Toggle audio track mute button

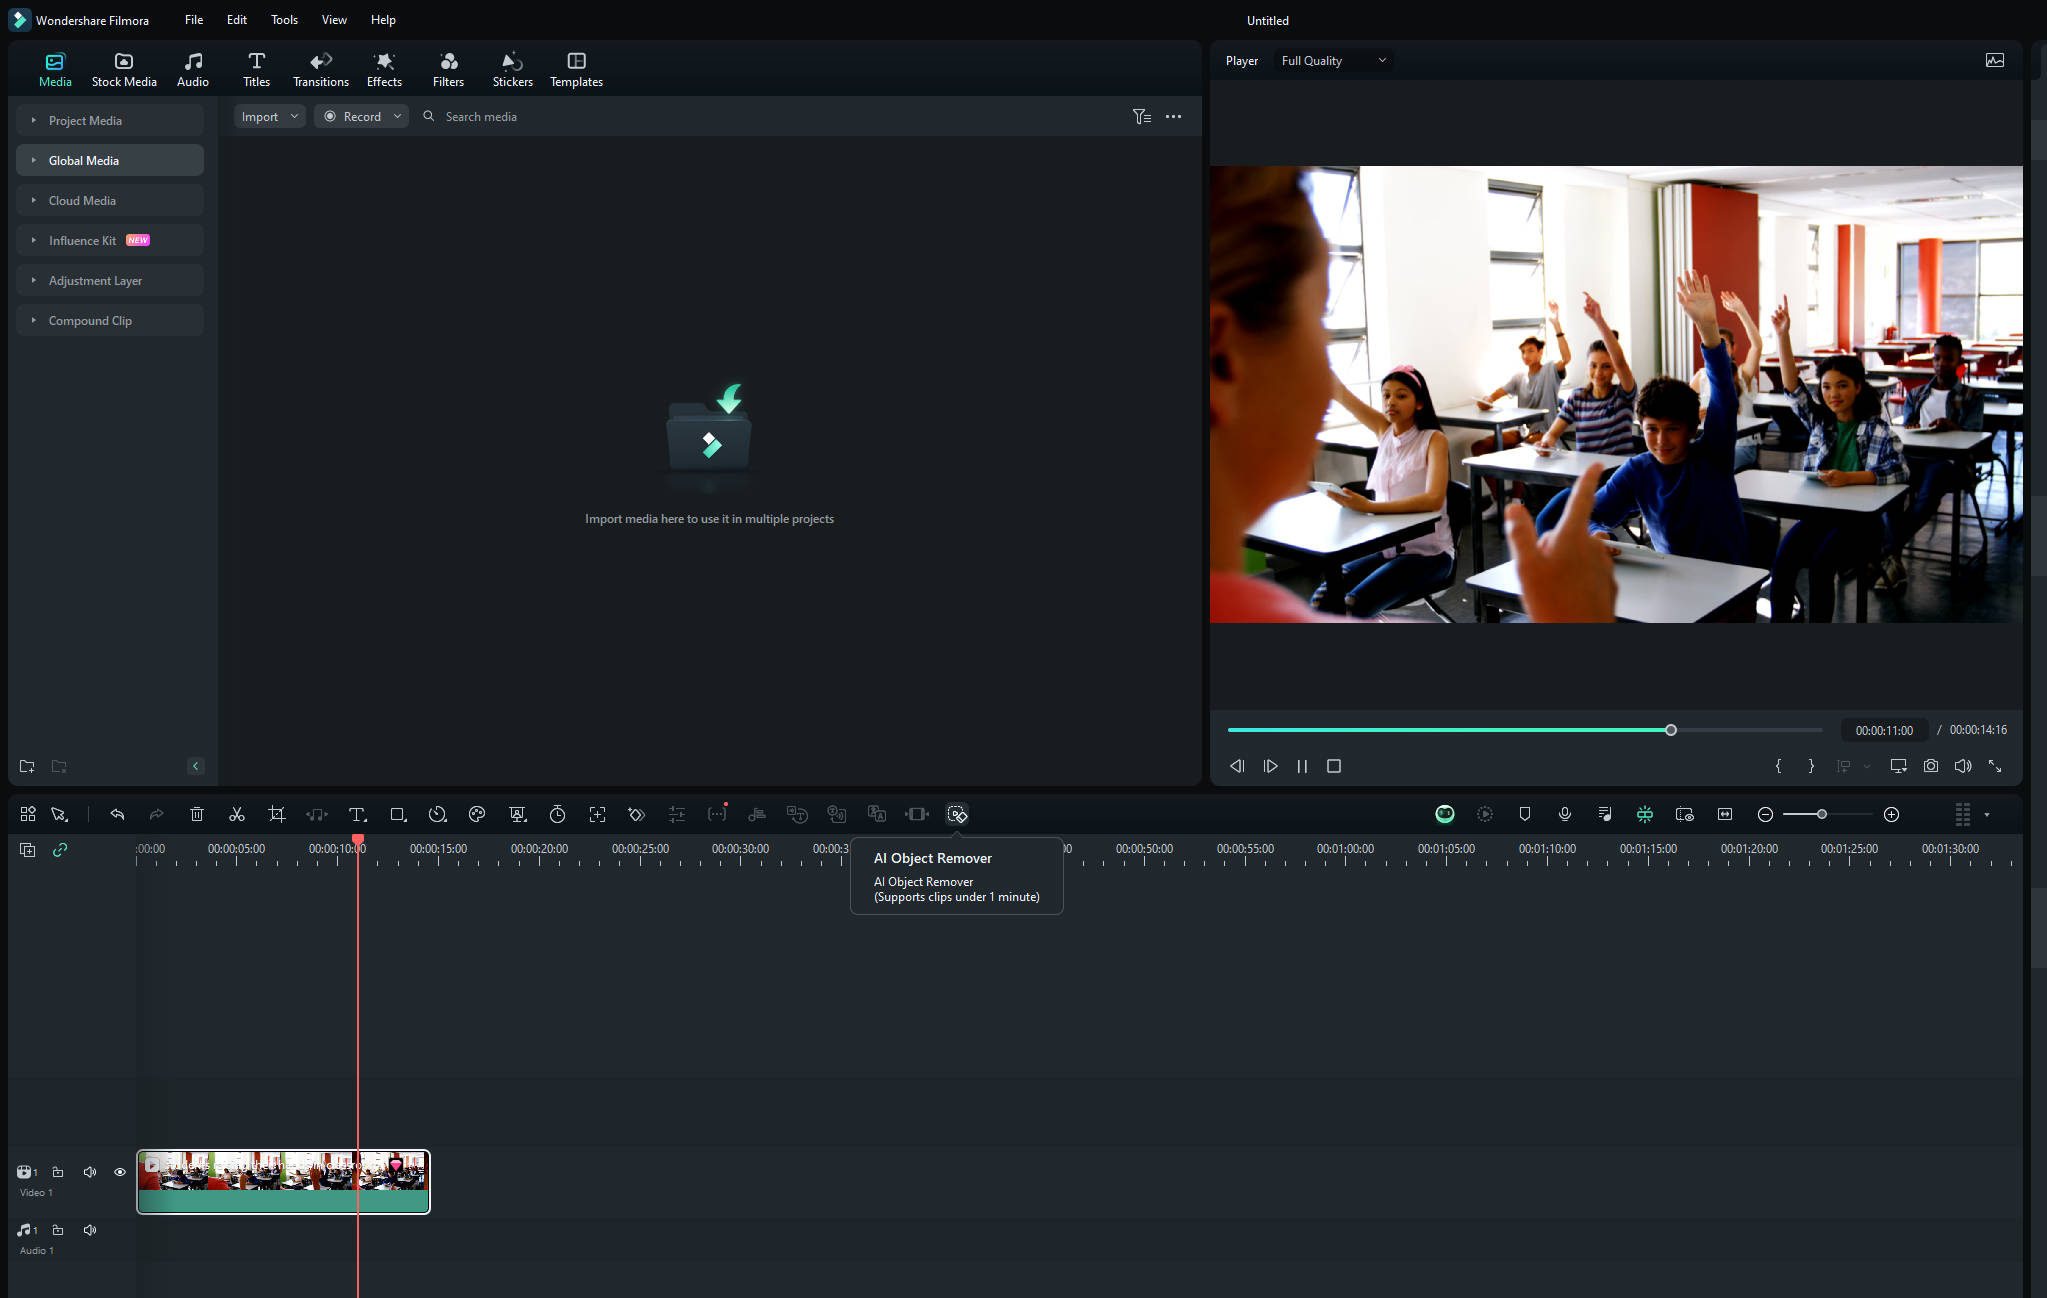88,1229
